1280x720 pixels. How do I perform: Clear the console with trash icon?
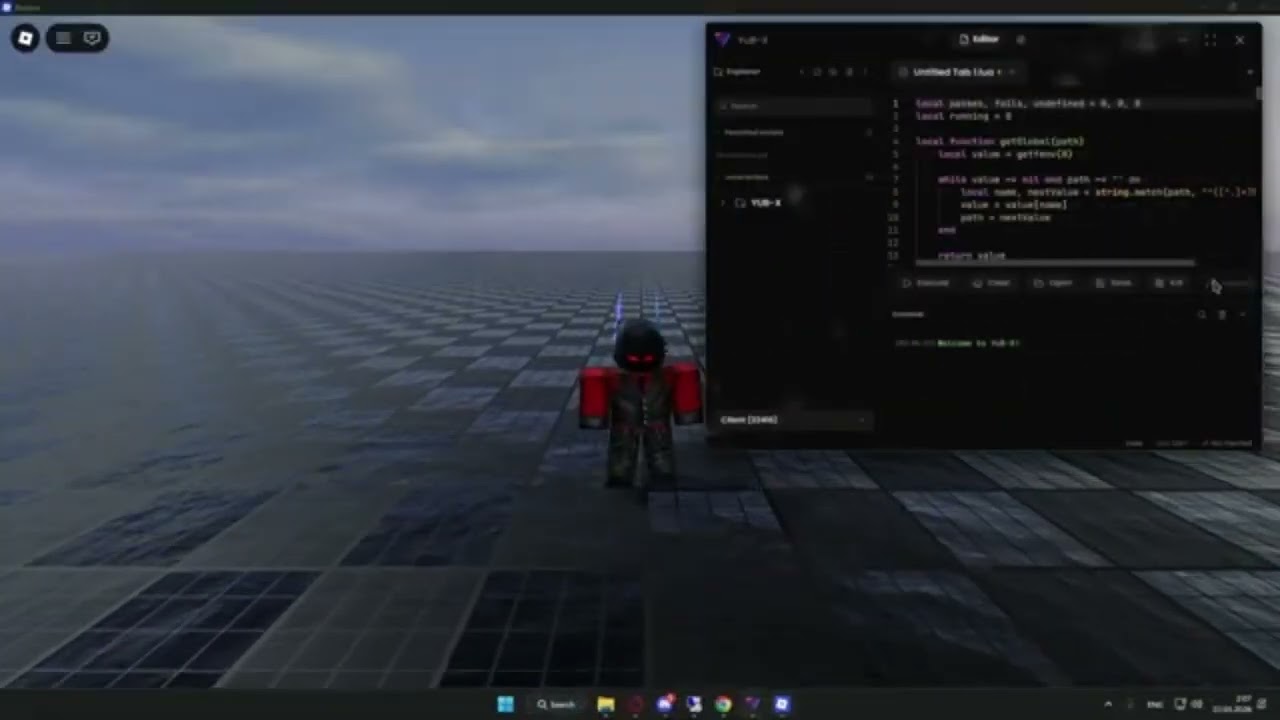point(1222,315)
